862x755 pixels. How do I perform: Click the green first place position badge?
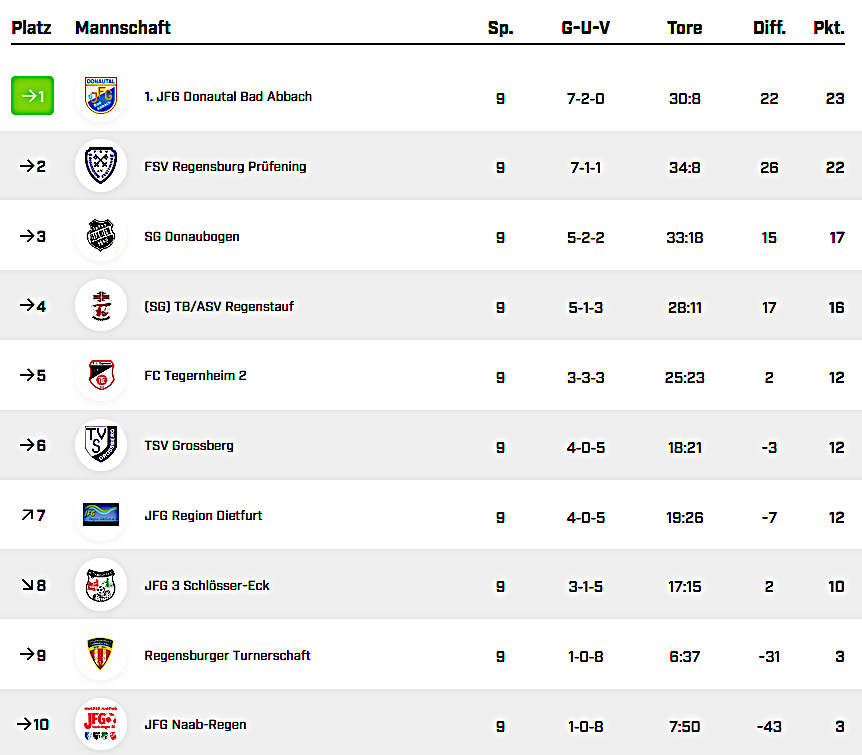pos(32,96)
